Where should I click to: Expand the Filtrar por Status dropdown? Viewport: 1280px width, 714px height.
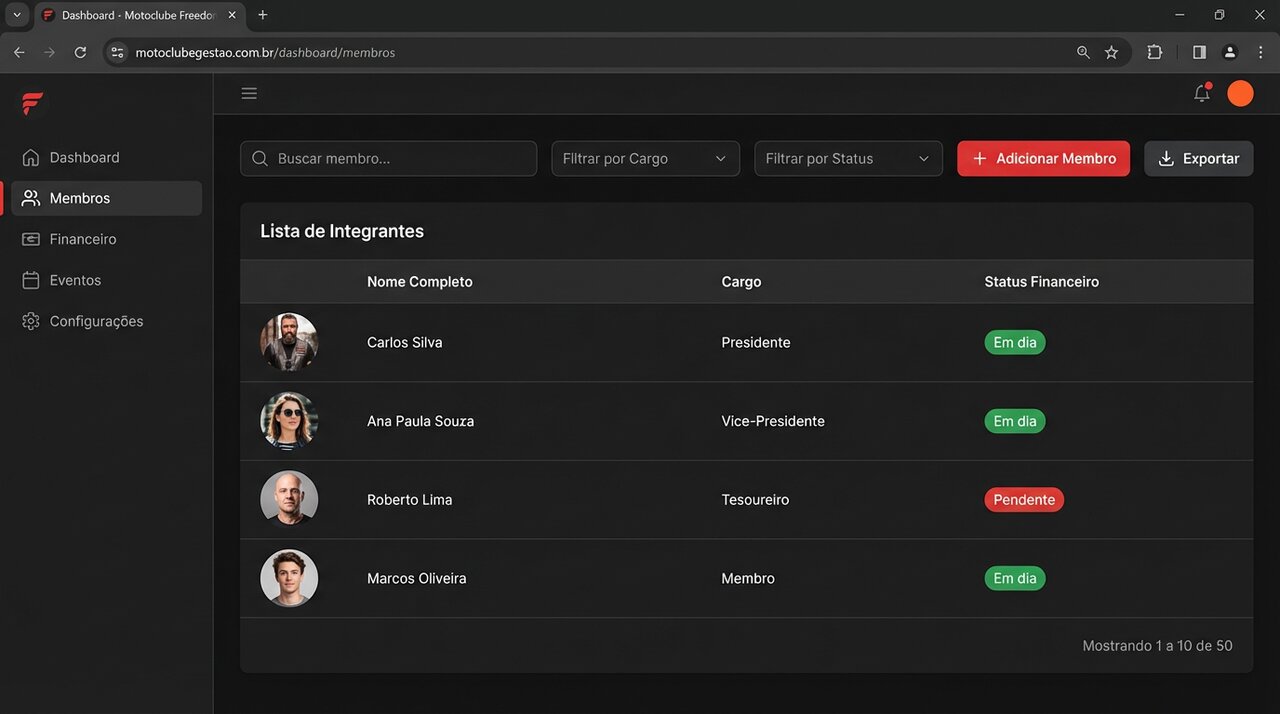pos(848,158)
